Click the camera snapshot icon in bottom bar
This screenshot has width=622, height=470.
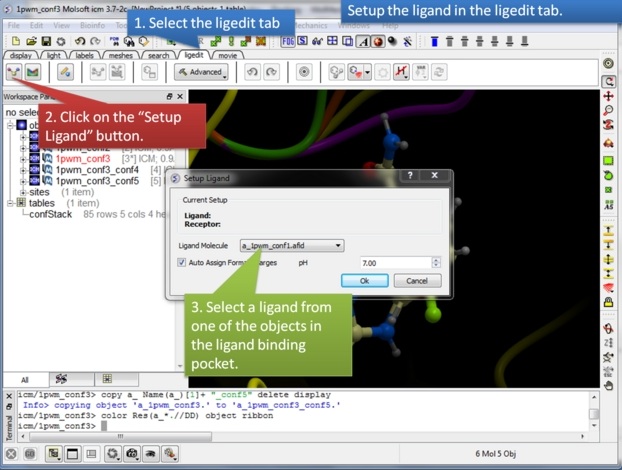coord(131,454)
